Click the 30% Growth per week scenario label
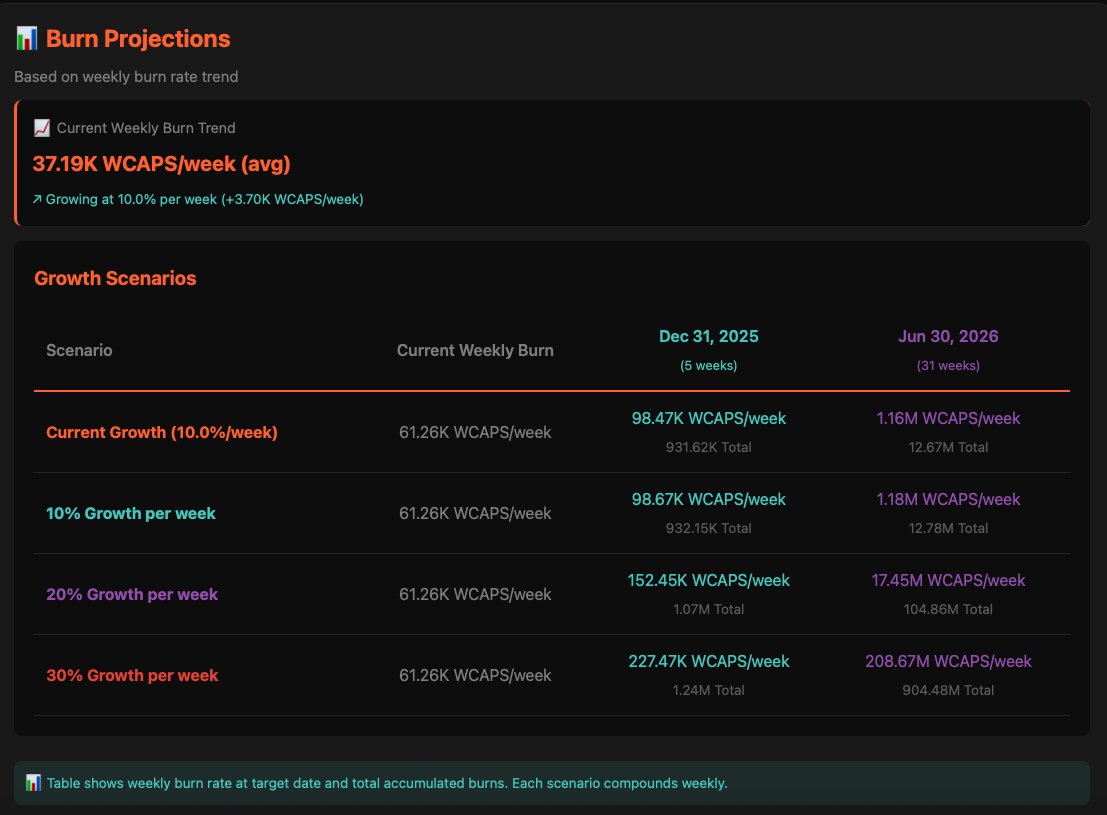Viewport: 1107px width, 815px height. tap(132, 675)
